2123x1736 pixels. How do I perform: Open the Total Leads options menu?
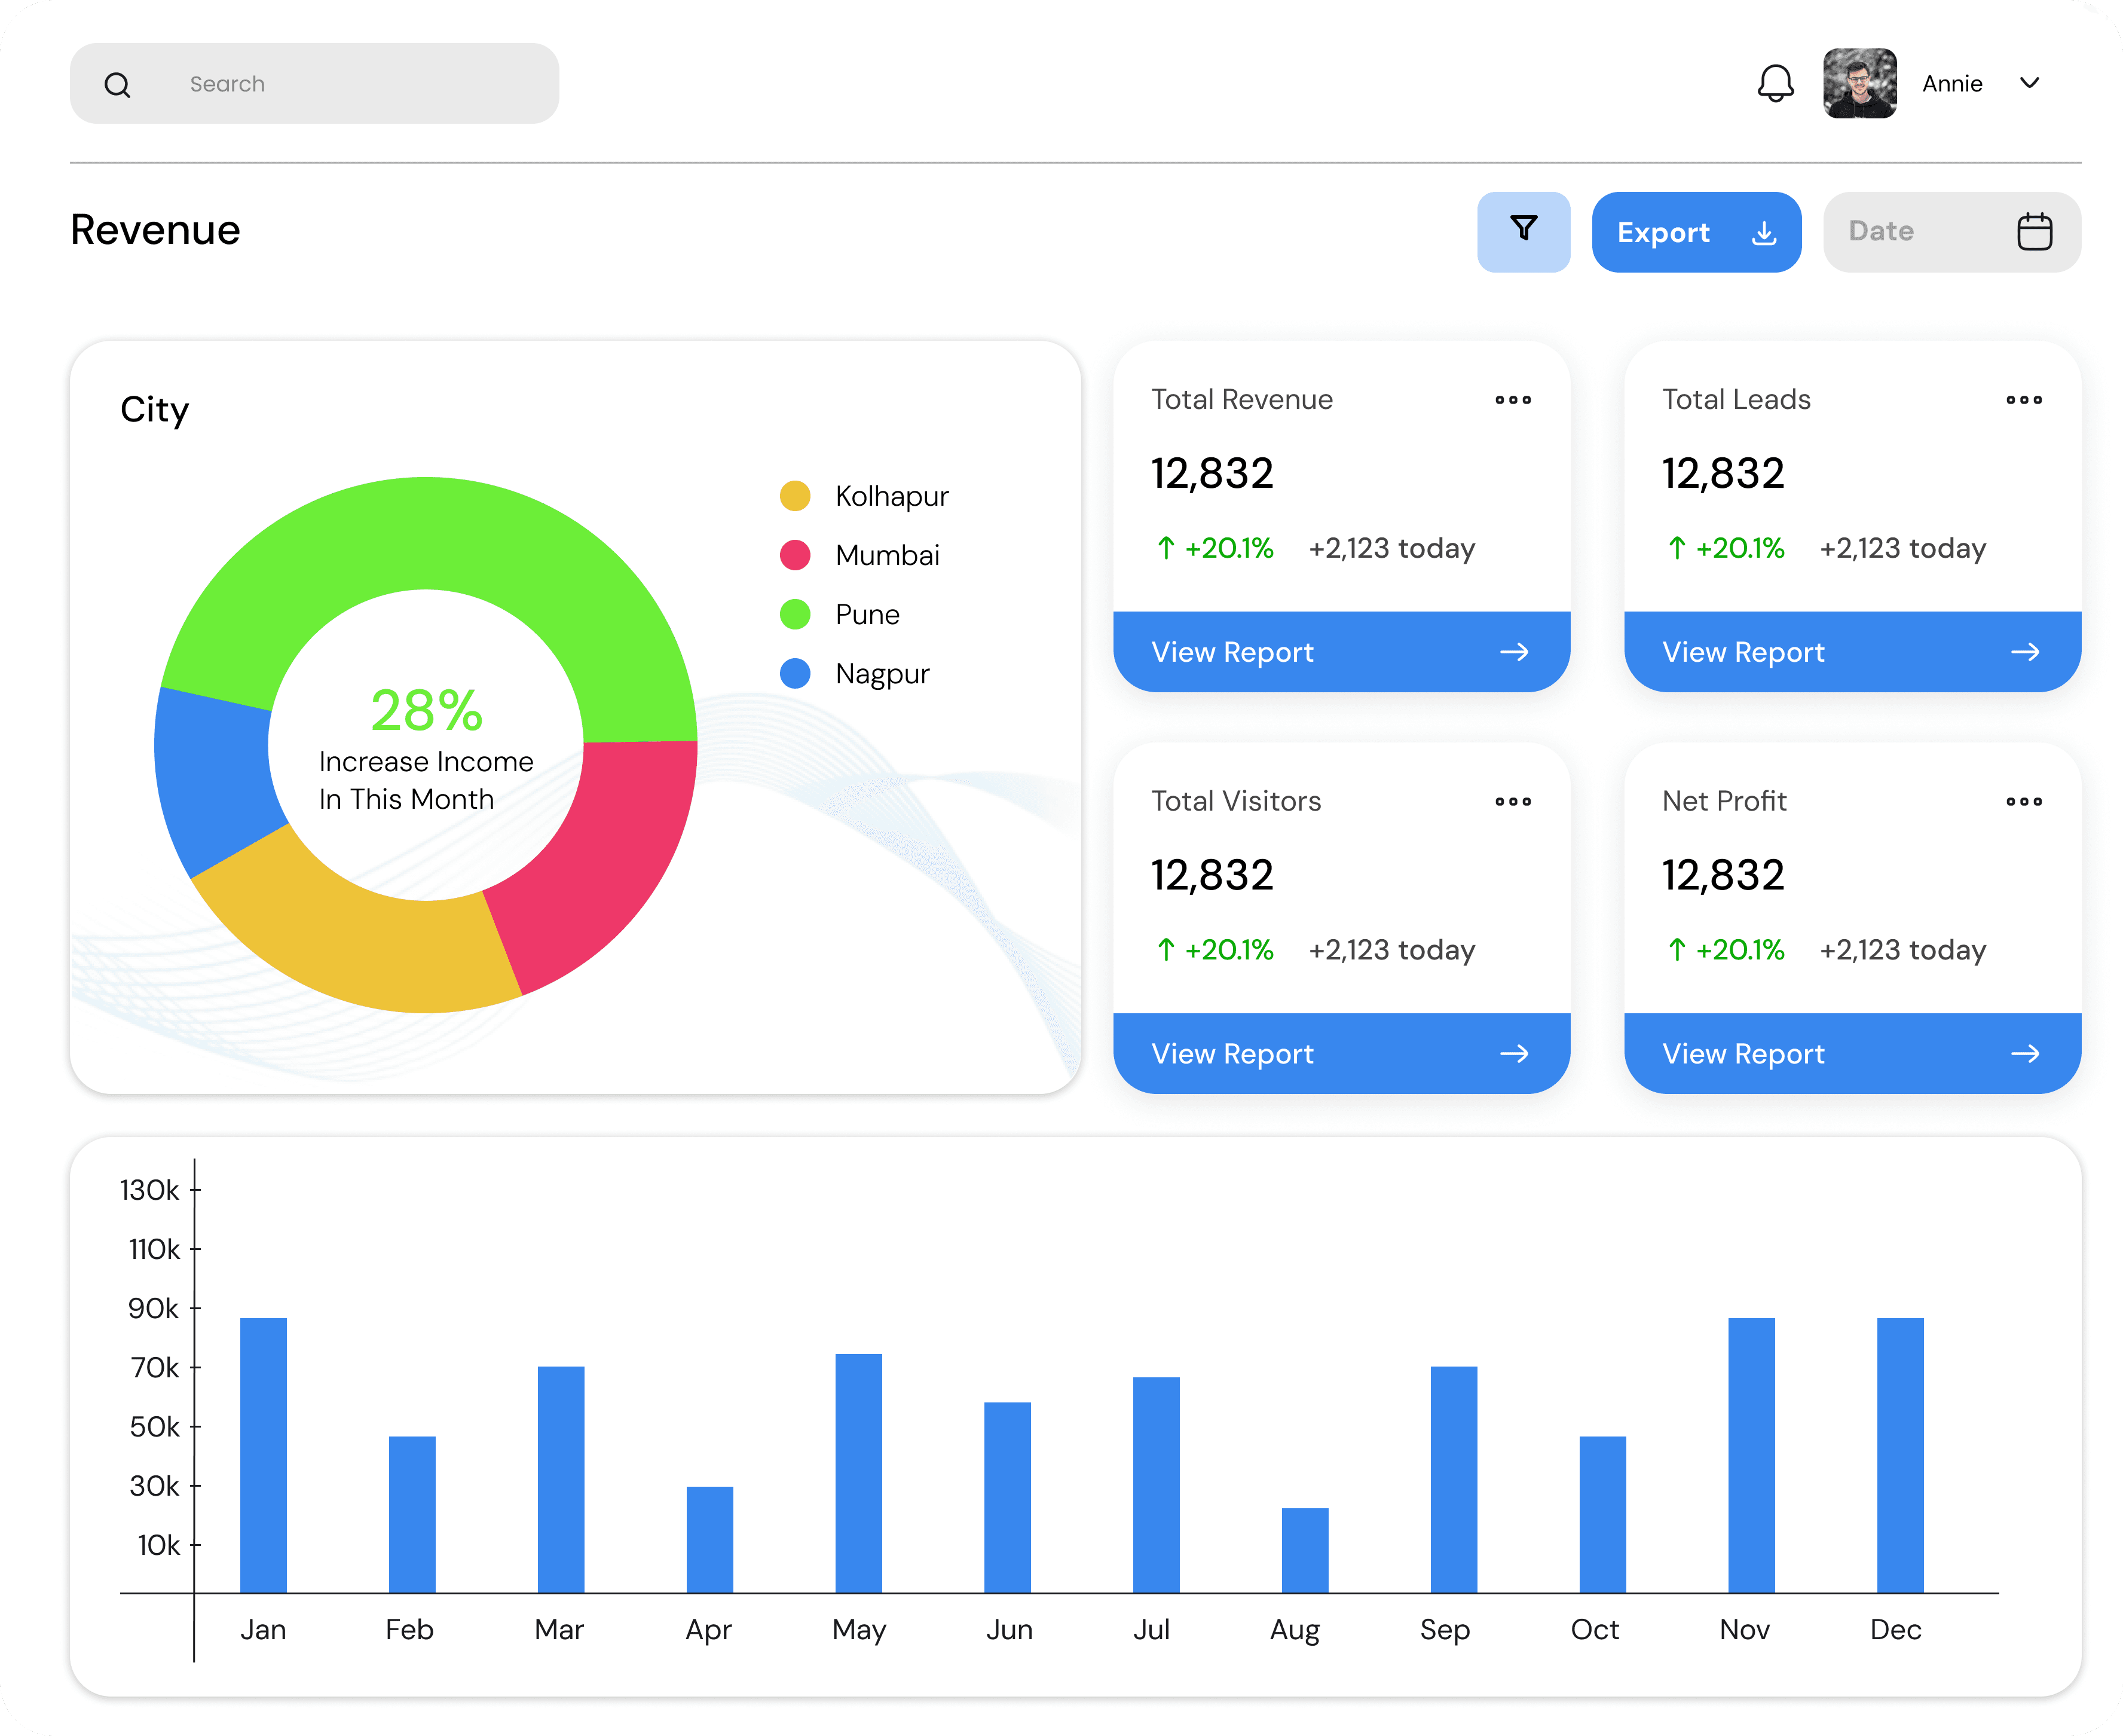2023,400
